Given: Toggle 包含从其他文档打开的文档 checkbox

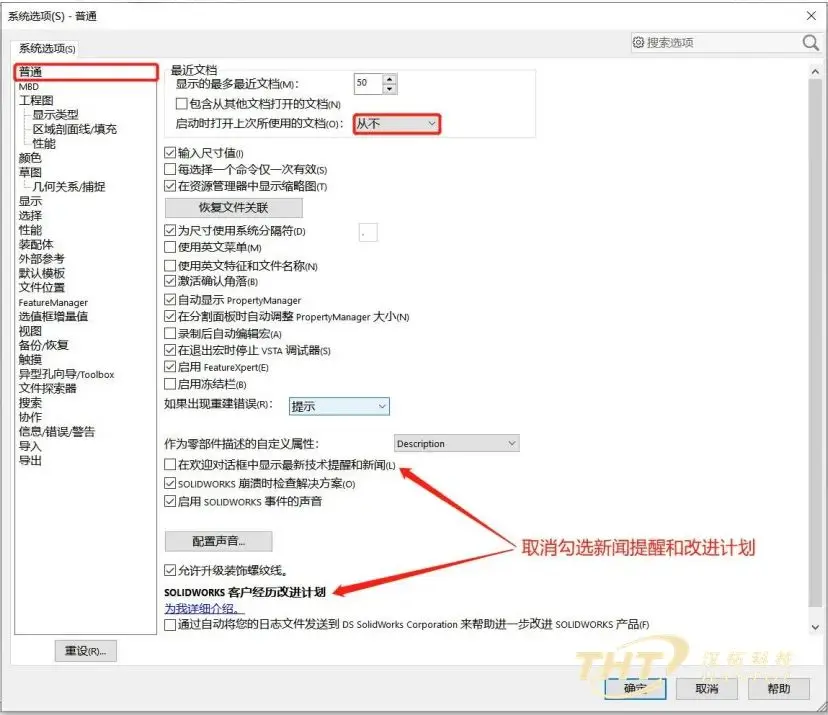Looking at the screenshot, I should pos(181,104).
